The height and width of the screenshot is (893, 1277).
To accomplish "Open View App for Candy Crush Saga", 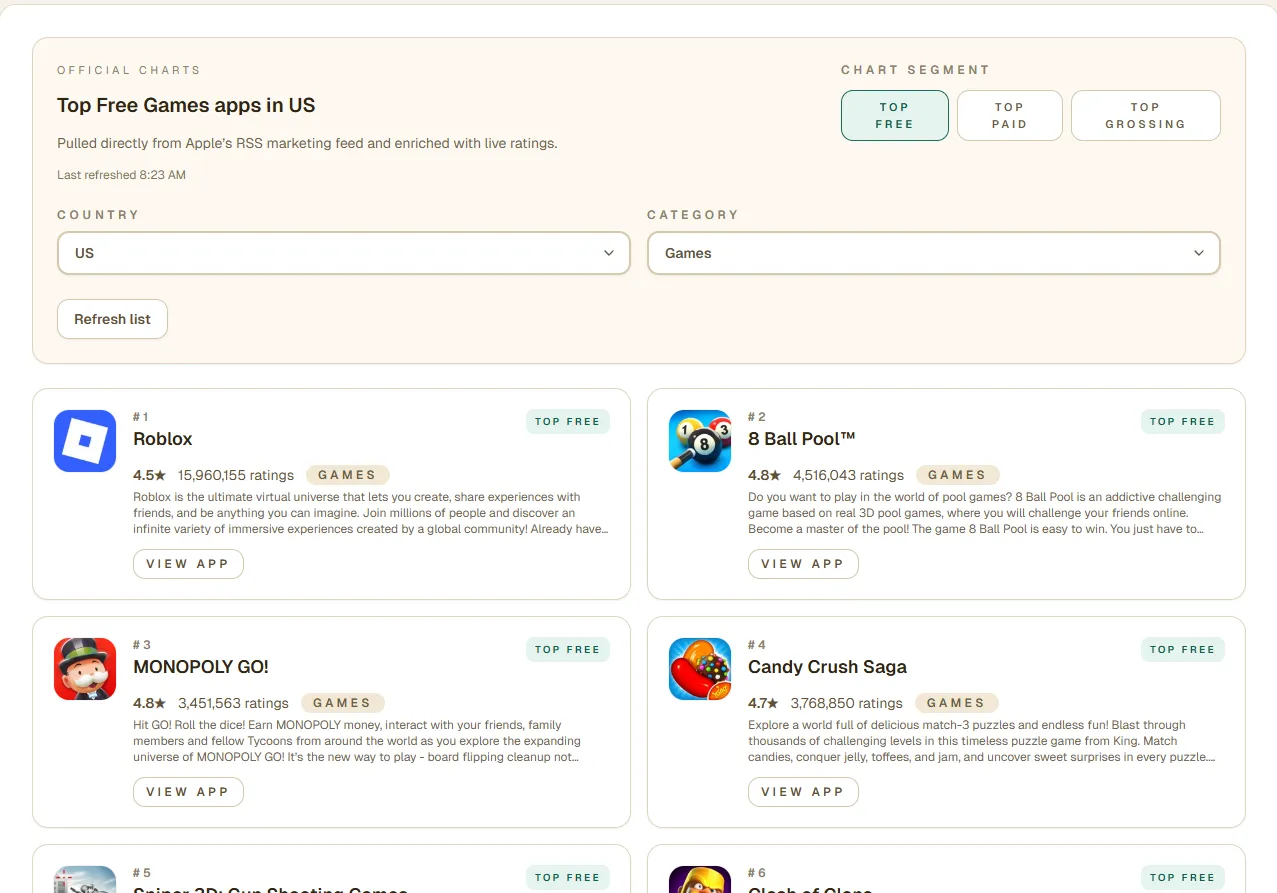I will (x=803, y=792).
